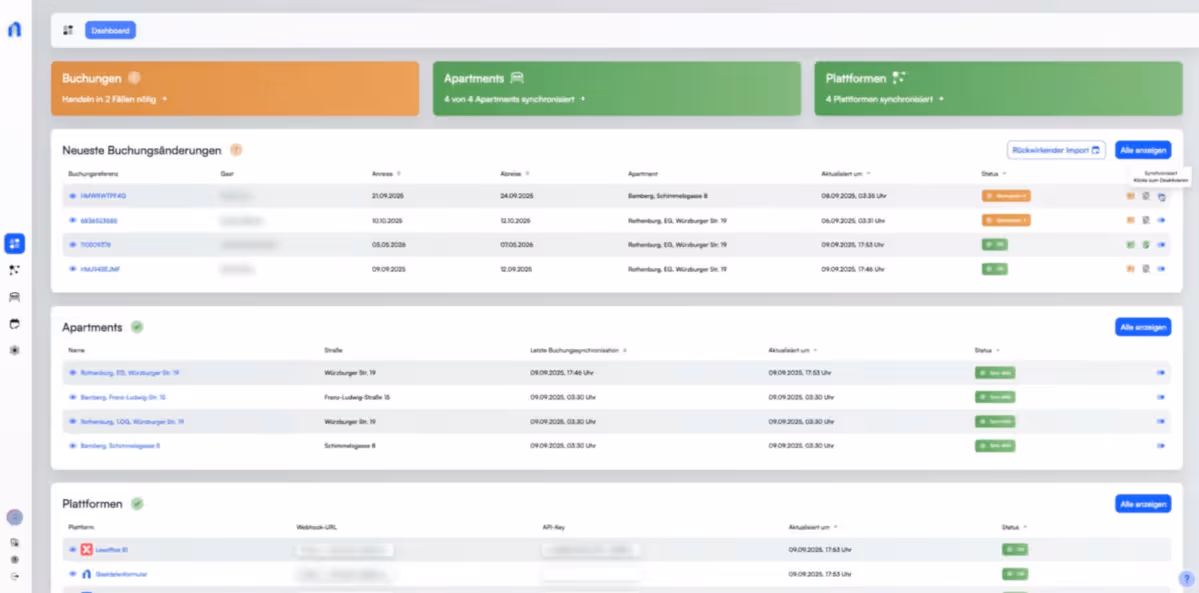Click the screen icon below the user avatar
The width and height of the screenshot is (1199, 593).
click(15, 542)
